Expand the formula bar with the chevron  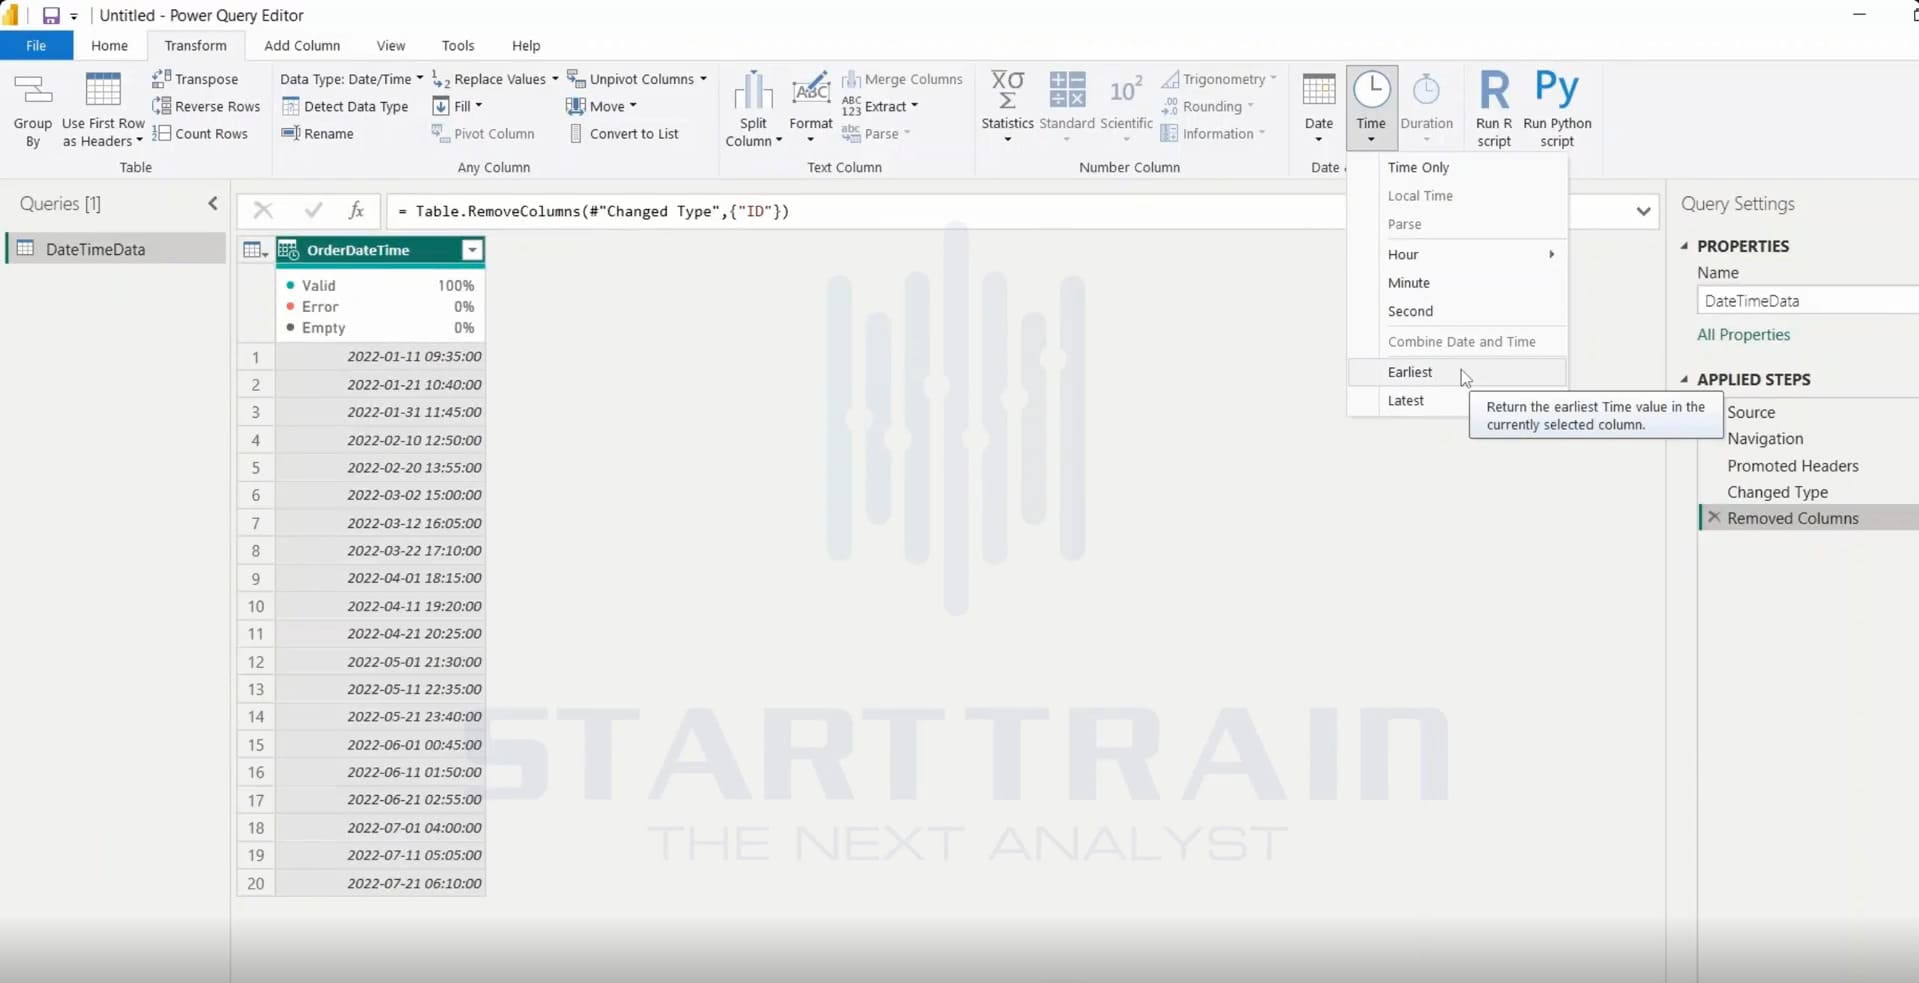click(x=1643, y=211)
